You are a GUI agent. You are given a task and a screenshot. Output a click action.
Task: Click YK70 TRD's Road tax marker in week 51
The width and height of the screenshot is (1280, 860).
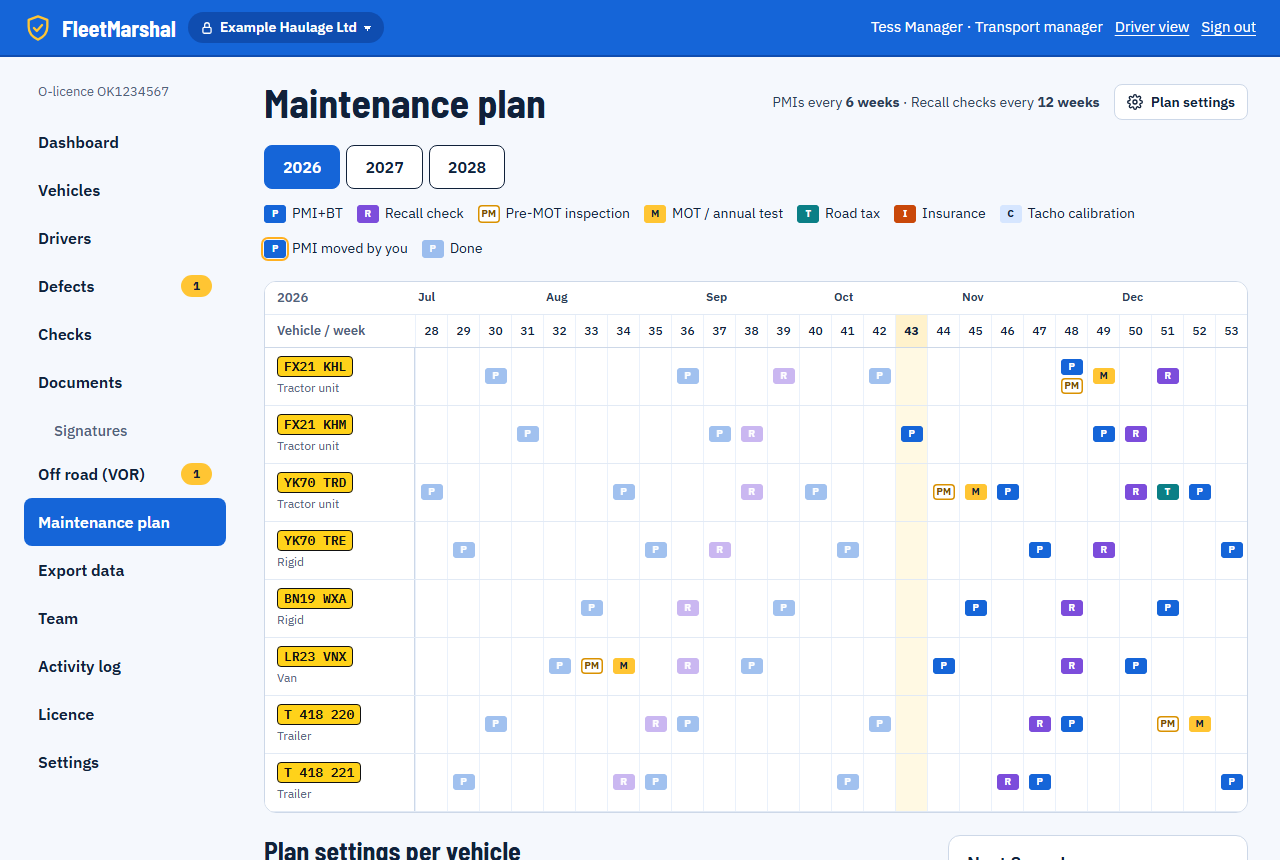point(1168,492)
